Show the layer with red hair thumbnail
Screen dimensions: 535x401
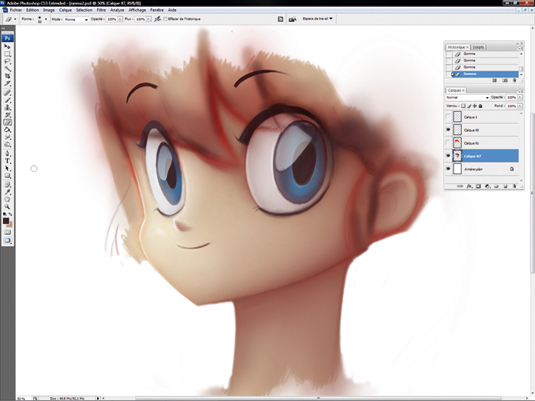[x=448, y=143]
